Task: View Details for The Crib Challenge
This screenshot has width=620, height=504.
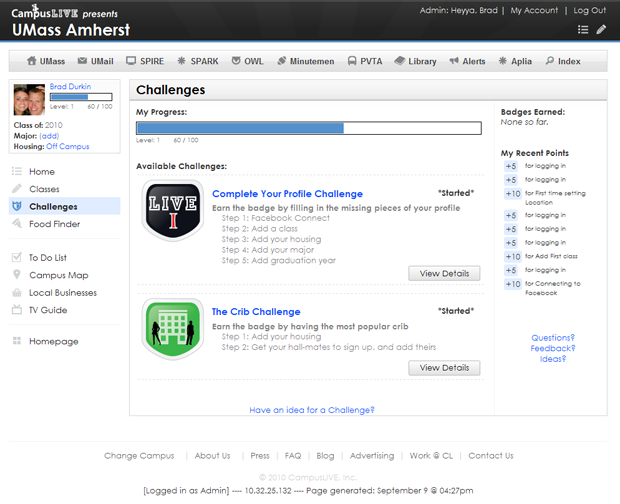Action: click(x=444, y=368)
